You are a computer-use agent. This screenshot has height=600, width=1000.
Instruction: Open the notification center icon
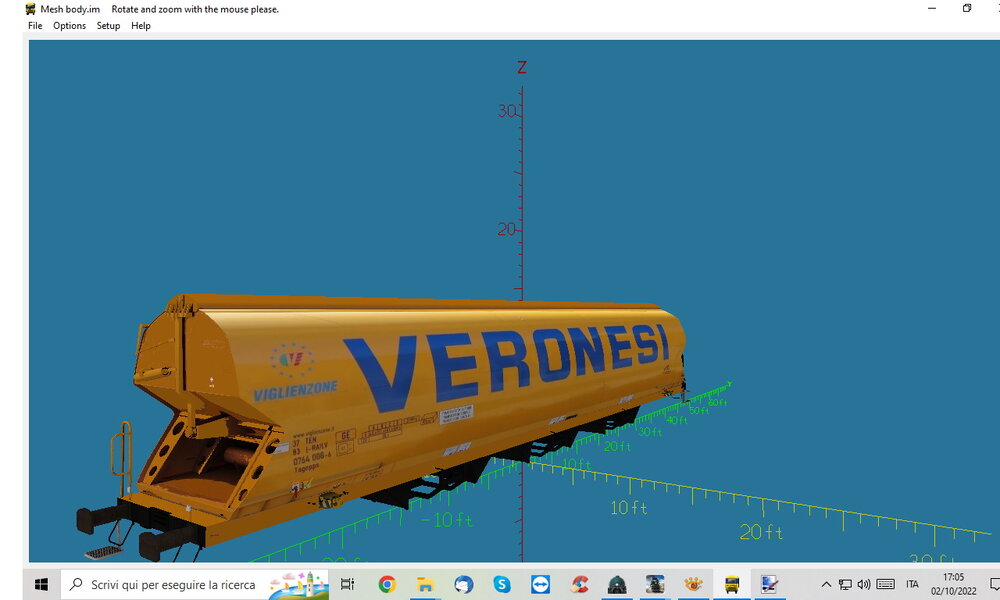coord(994,584)
